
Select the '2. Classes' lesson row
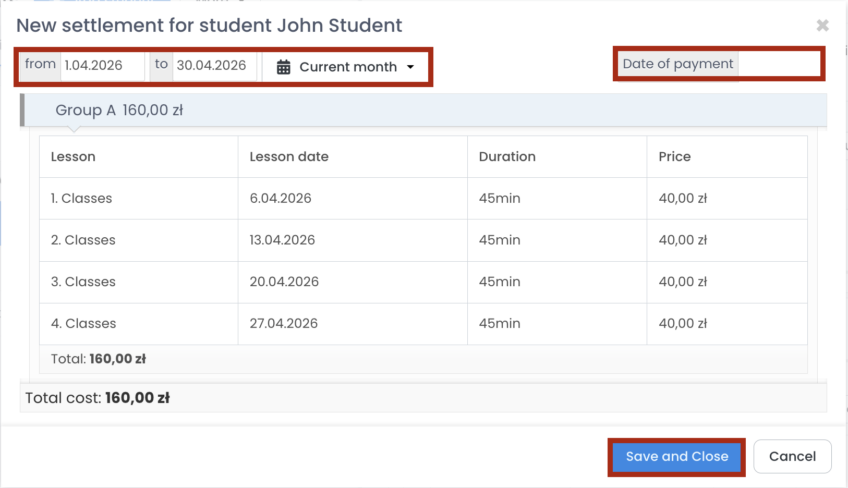(x=83, y=240)
